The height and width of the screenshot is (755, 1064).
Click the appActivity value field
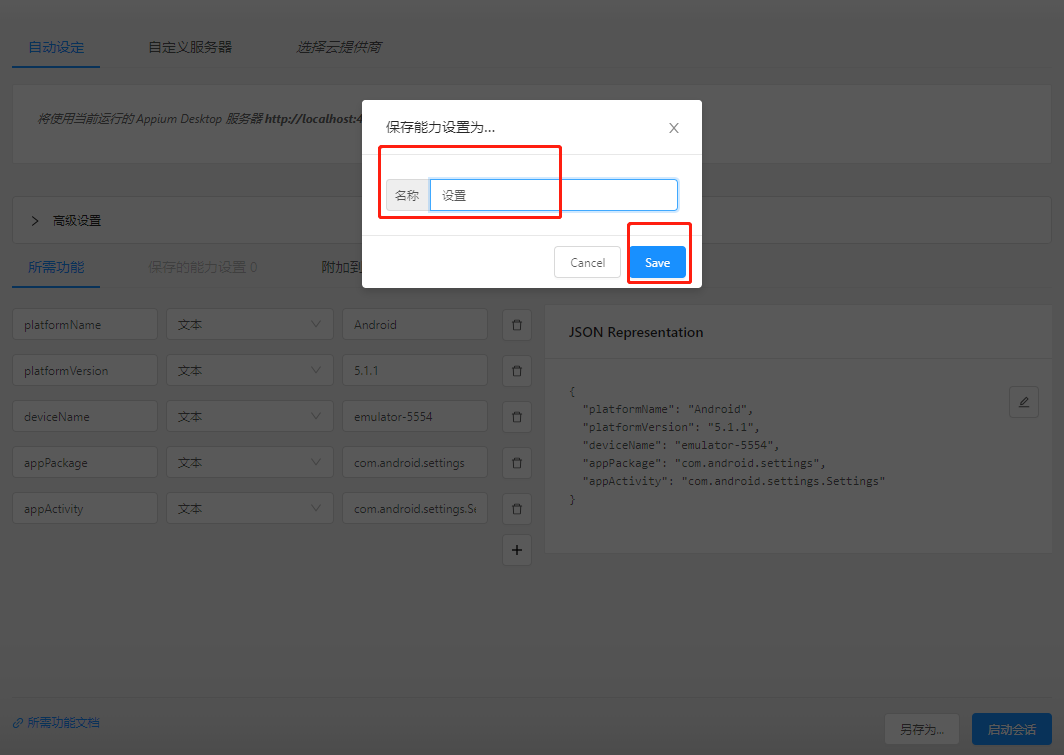[415, 509]
